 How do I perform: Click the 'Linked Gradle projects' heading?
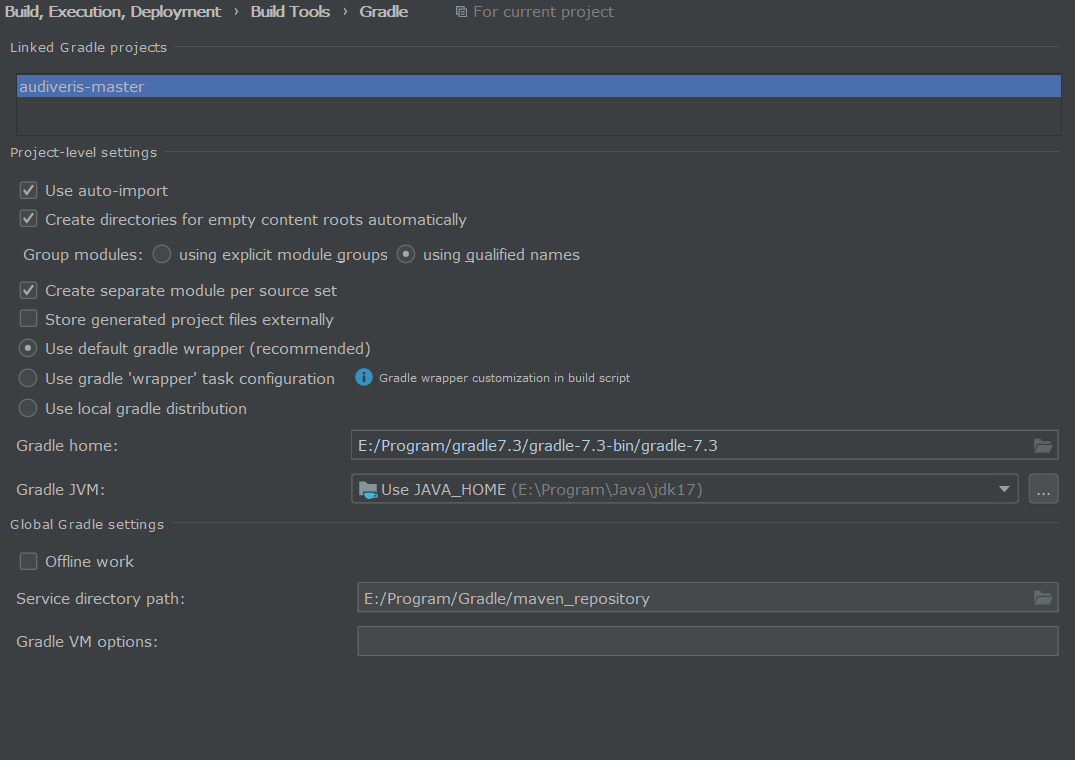point(88,47)
